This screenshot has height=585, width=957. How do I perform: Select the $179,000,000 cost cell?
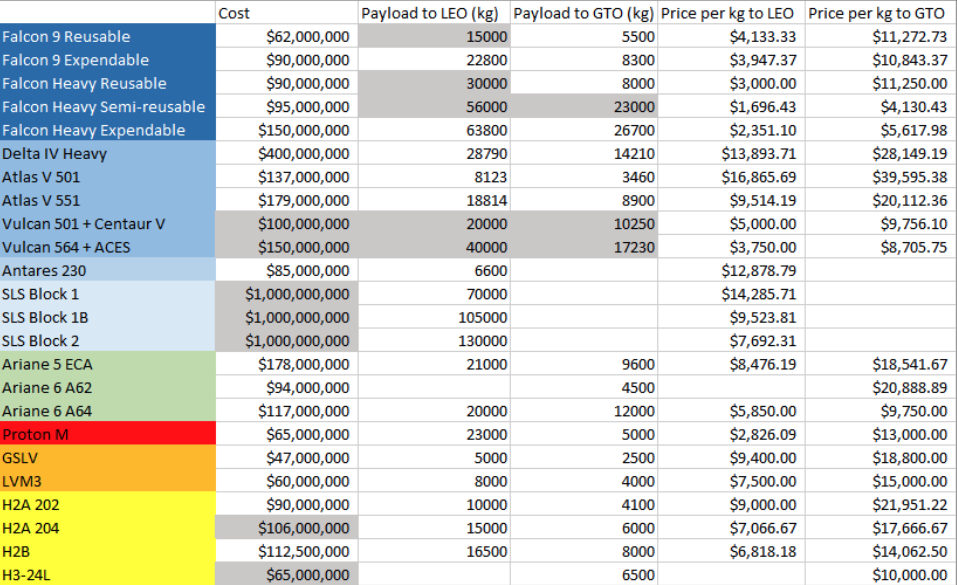click(287, 200)
